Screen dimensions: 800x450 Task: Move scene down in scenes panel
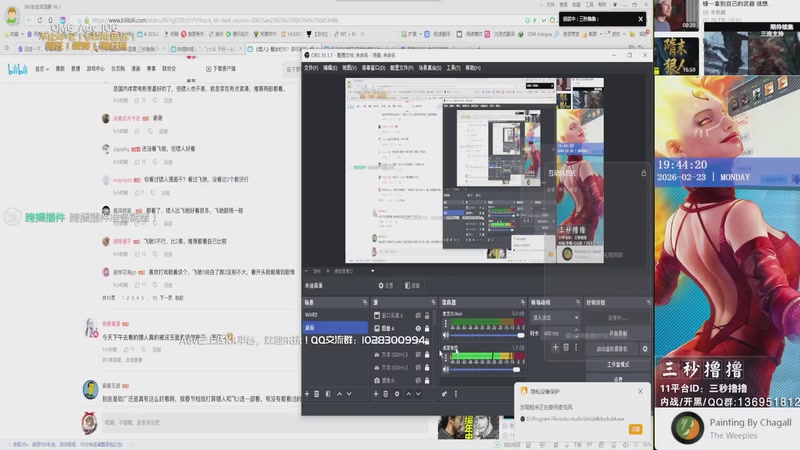click(x=349, y=394)
